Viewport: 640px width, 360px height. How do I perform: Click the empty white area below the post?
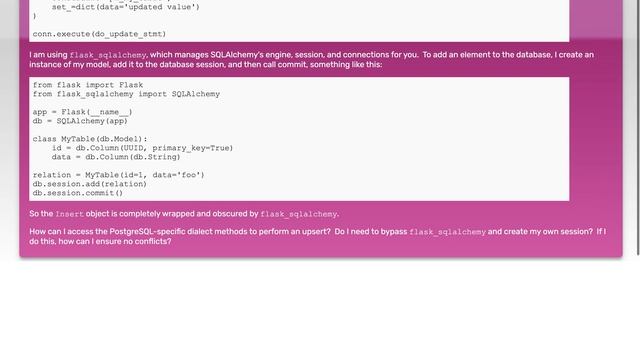(x=320, y=310)
